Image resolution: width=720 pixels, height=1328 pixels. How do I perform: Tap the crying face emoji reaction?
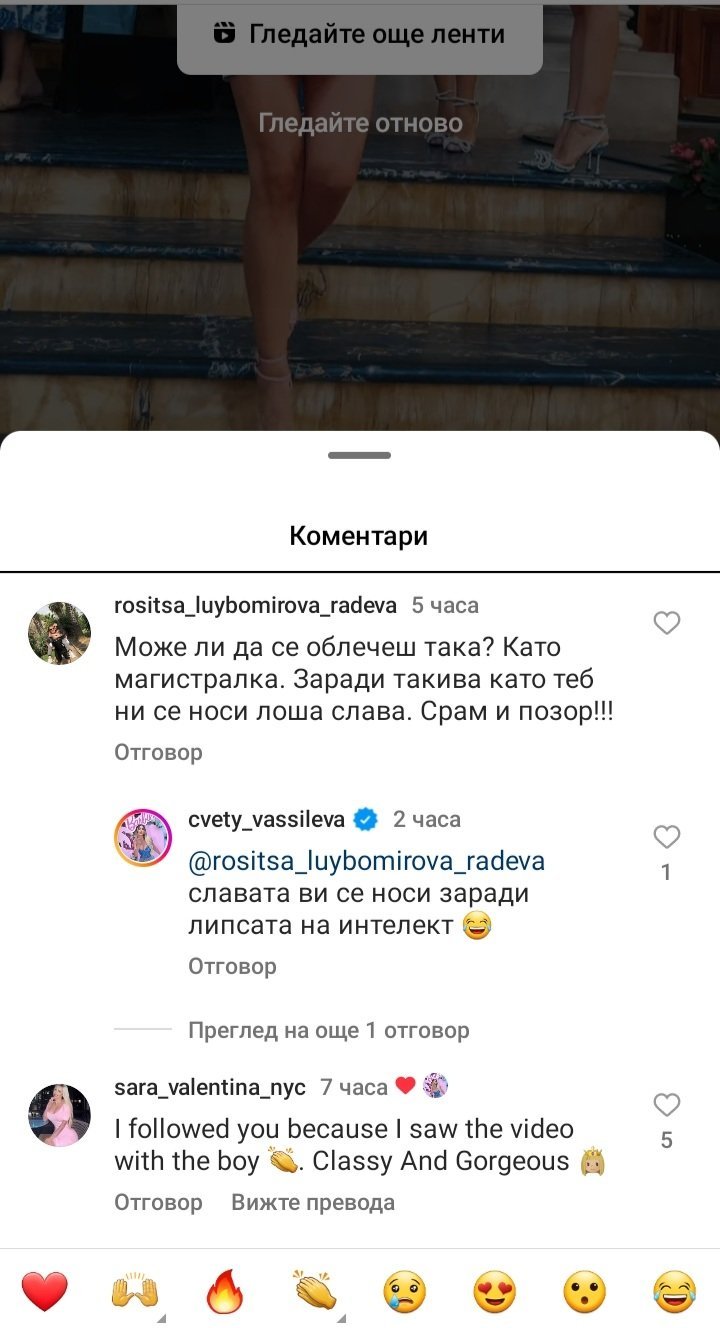coord(404,1291)
